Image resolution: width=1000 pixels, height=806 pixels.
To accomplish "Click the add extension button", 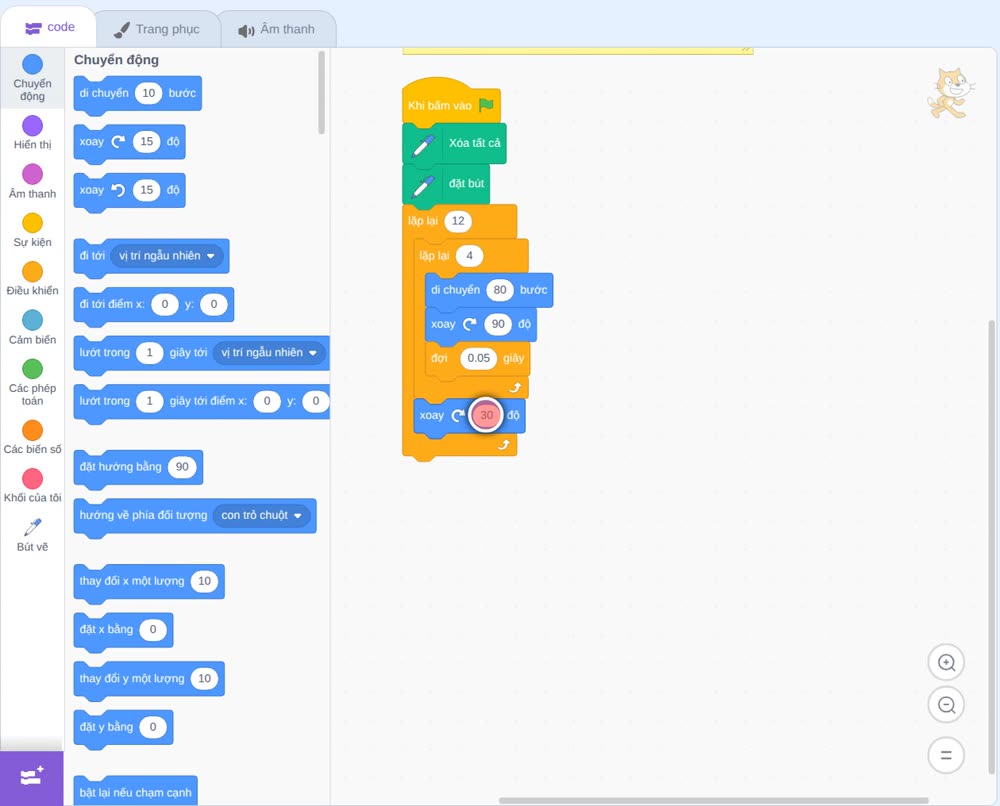I will point(32,777).
